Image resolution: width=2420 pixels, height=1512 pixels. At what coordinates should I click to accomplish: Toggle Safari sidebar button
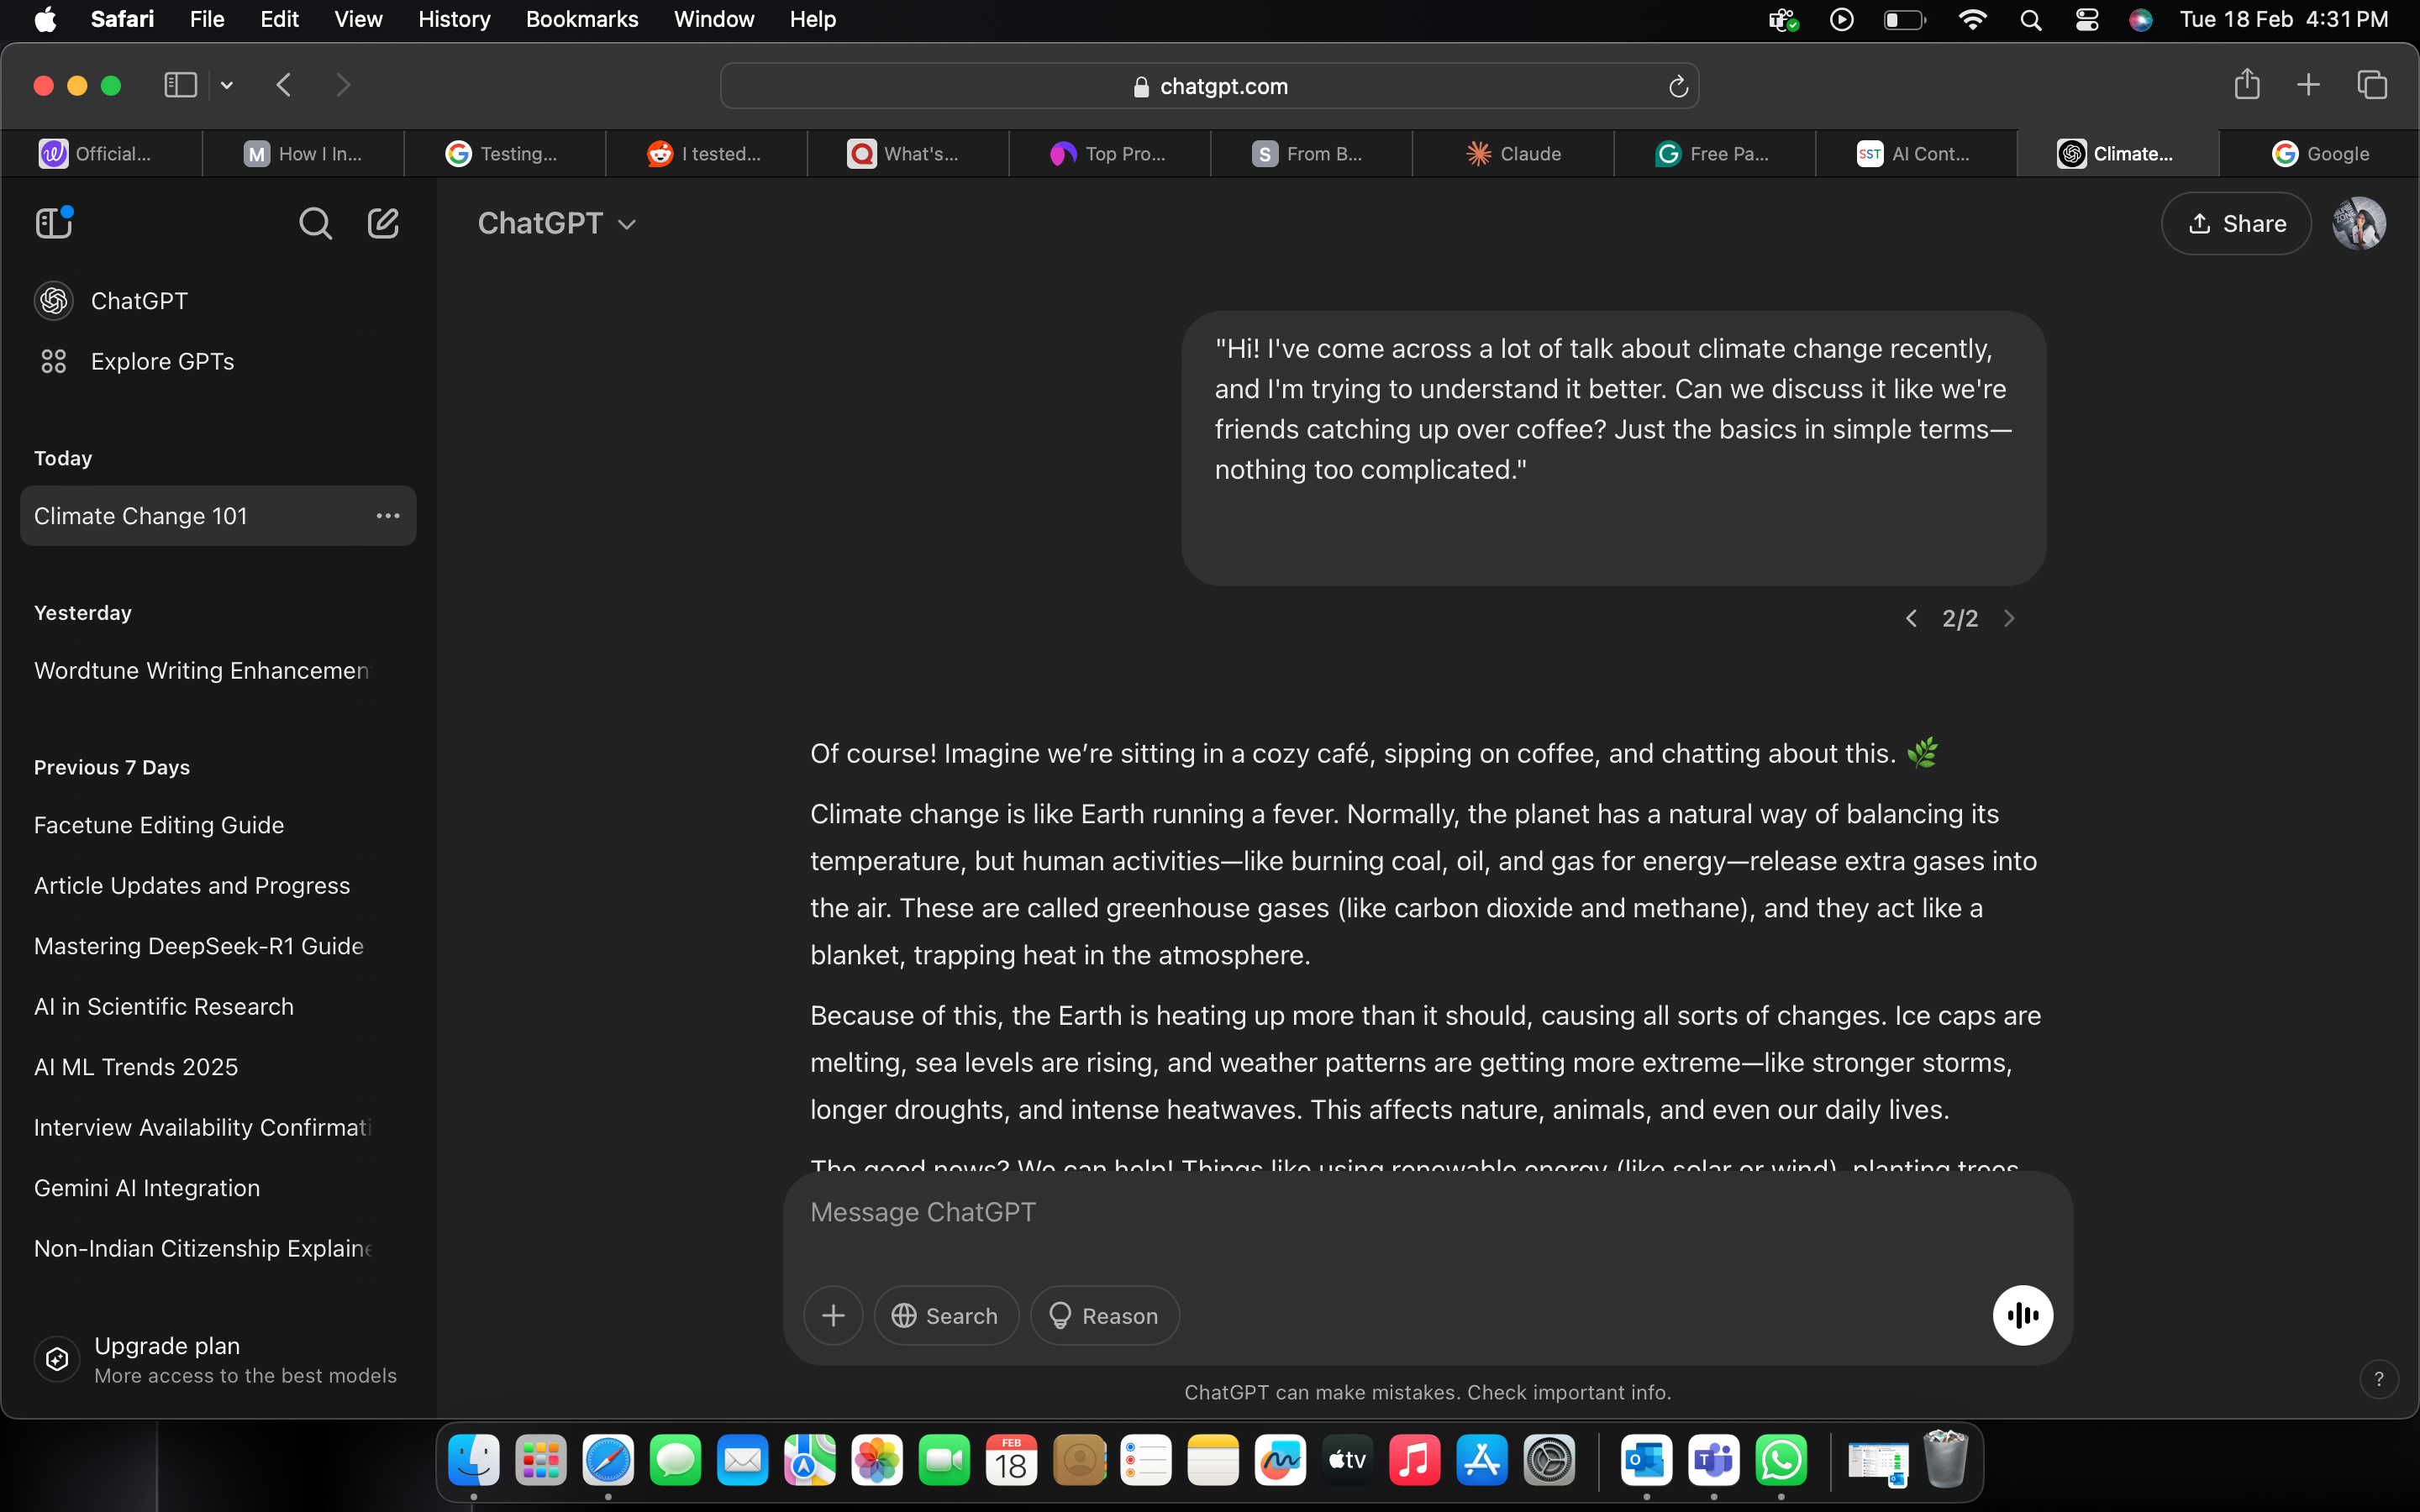[x=180, y=85]
